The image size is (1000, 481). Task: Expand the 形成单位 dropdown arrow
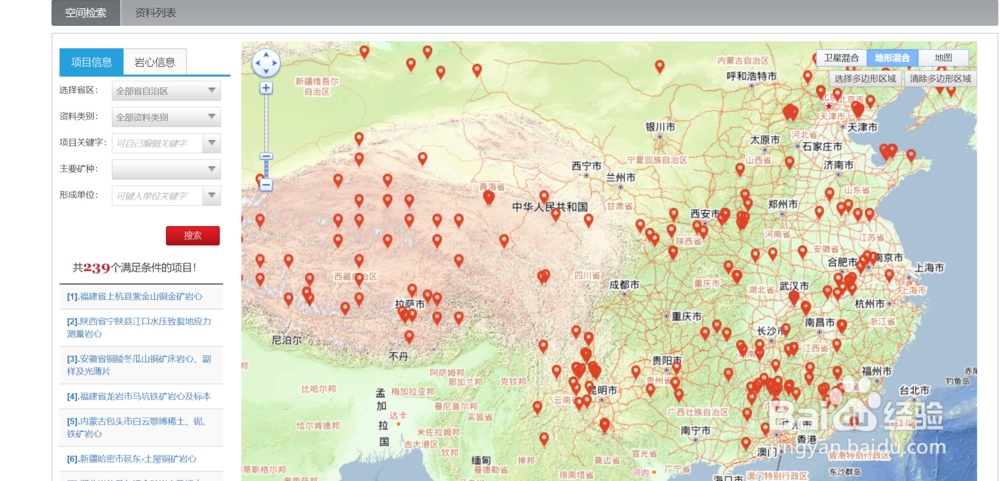point(212,195)
